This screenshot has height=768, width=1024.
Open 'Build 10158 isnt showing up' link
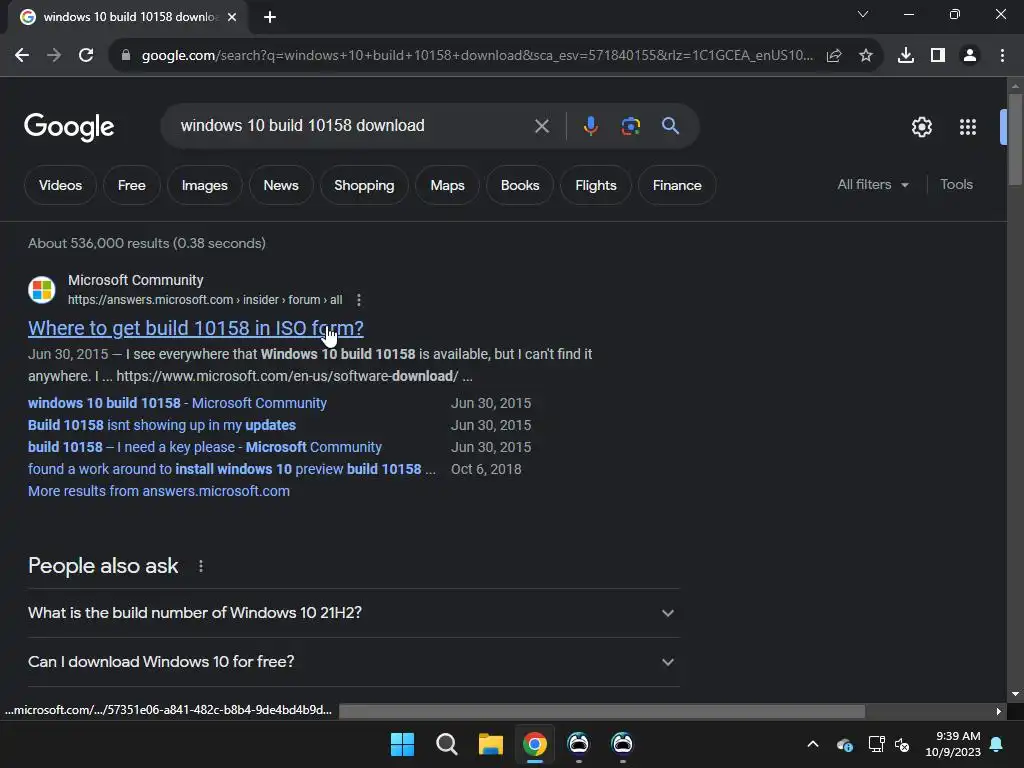tap(162, 425)
